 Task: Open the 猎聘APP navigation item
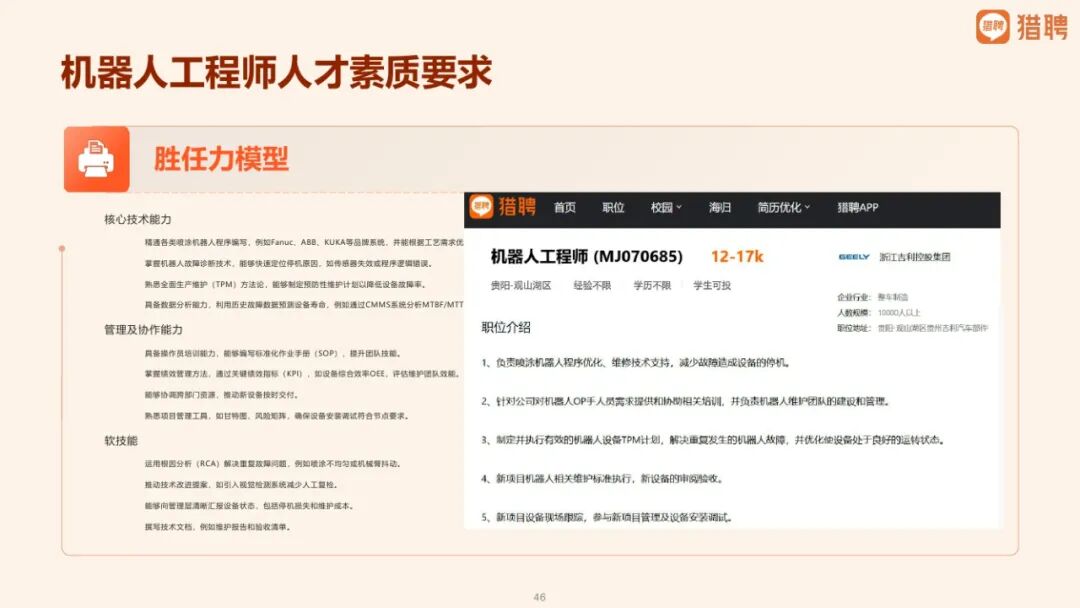pos(858,207)
